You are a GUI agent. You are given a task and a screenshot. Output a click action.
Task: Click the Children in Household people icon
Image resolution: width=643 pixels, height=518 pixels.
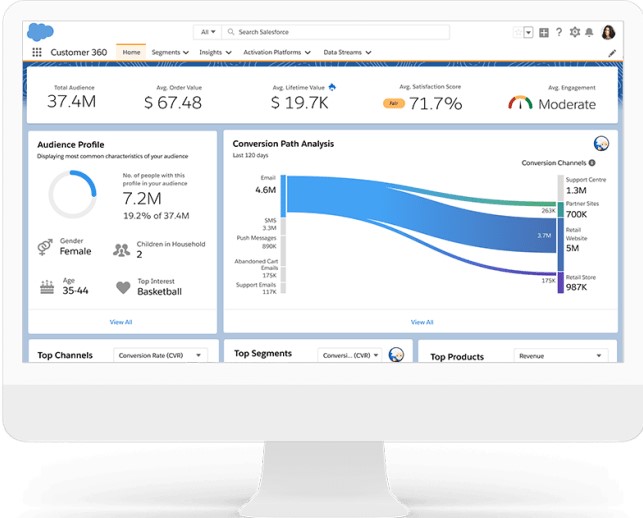[121, 250]
